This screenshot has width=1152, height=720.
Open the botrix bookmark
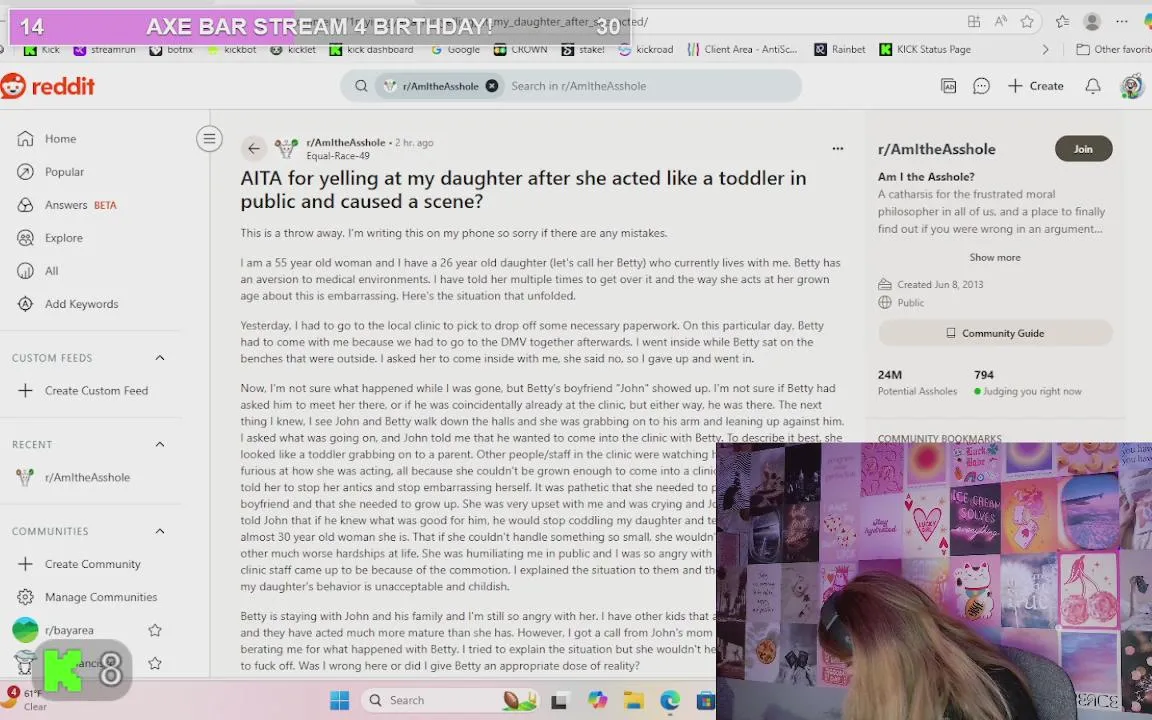coord(171,49)
